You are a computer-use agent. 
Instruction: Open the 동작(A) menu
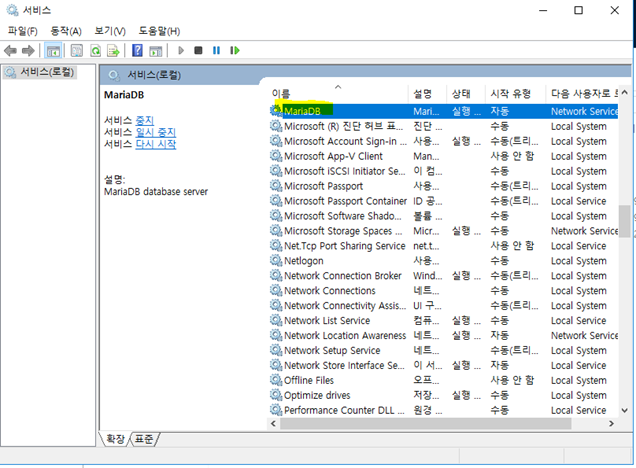click(x=66, y=31)
